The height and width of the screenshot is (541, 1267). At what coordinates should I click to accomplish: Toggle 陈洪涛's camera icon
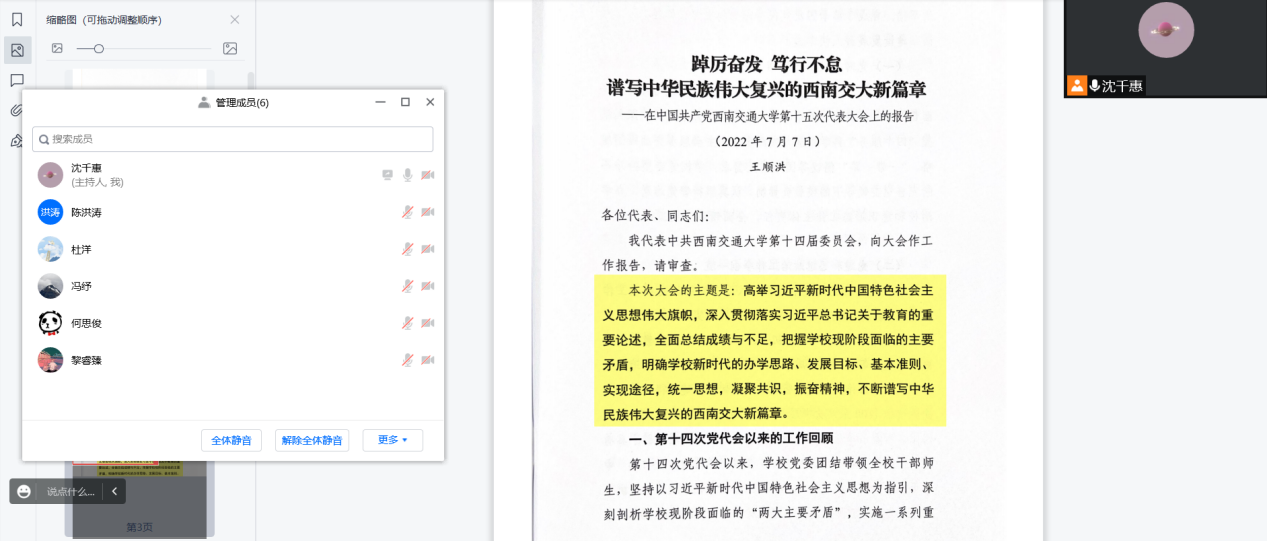428,212
